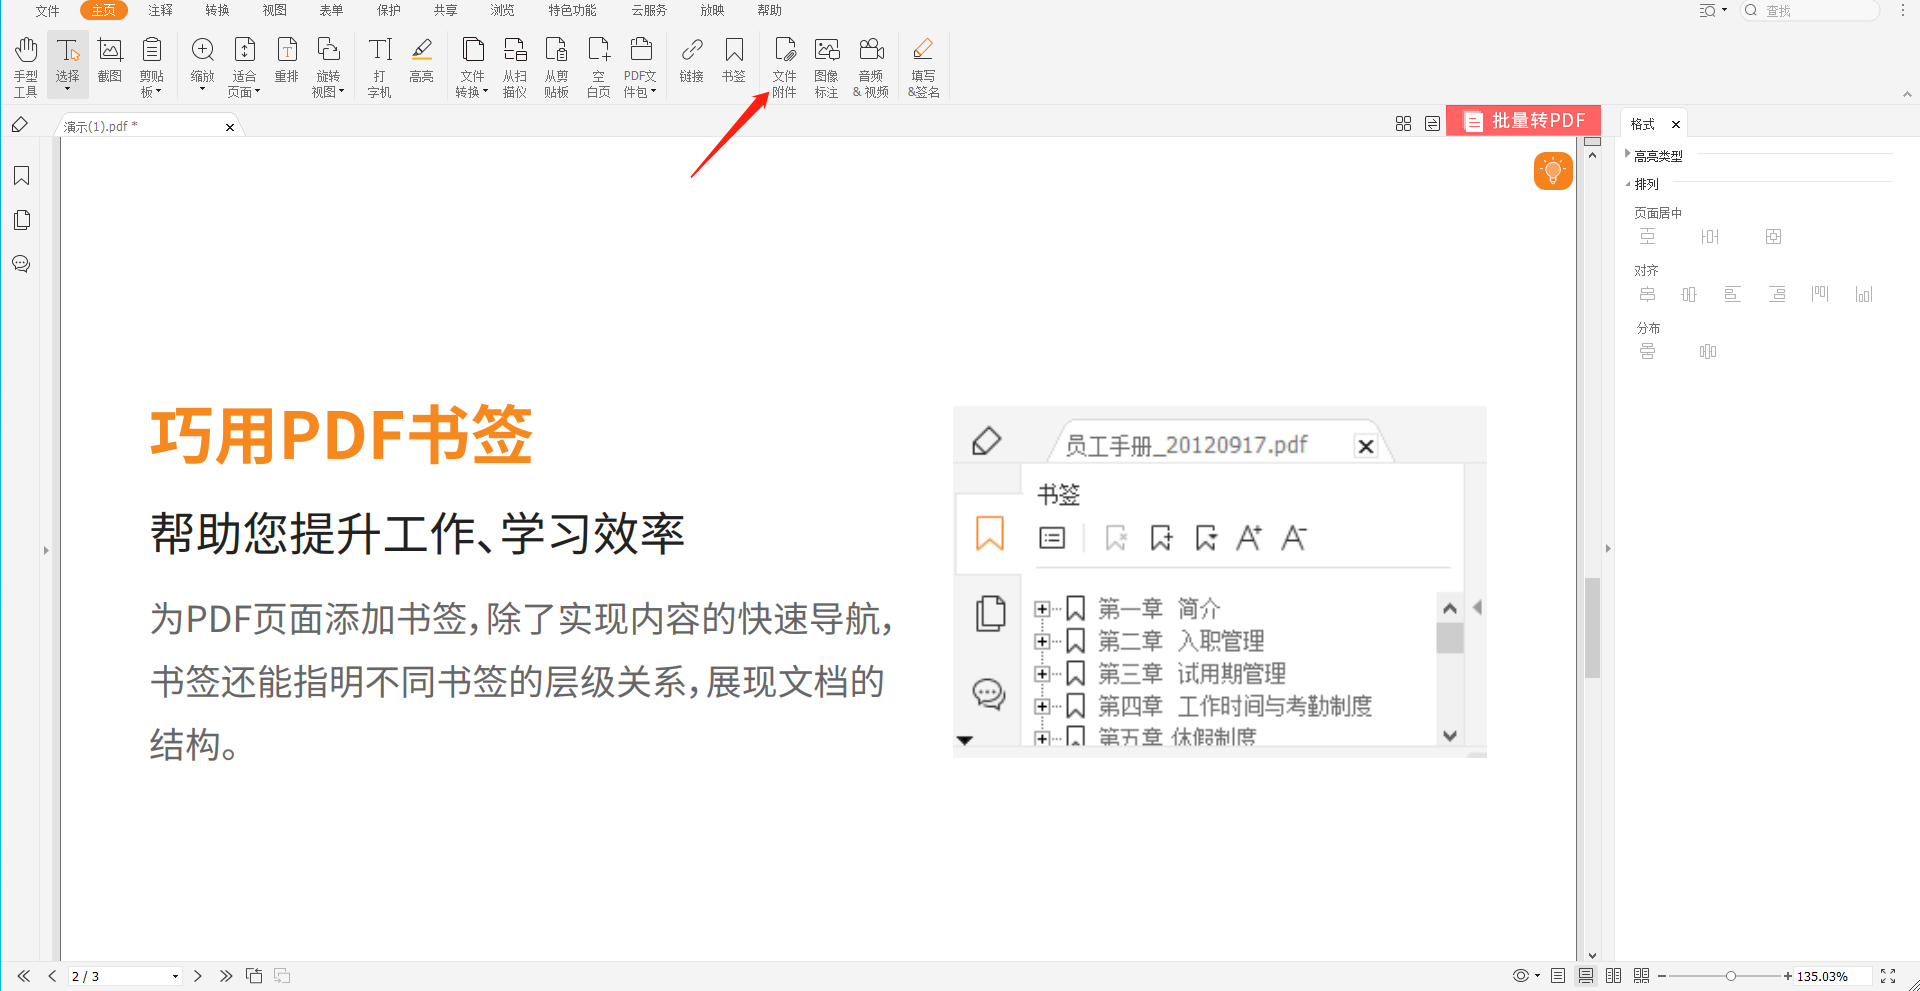Attach a file with 文件附件

785,65
